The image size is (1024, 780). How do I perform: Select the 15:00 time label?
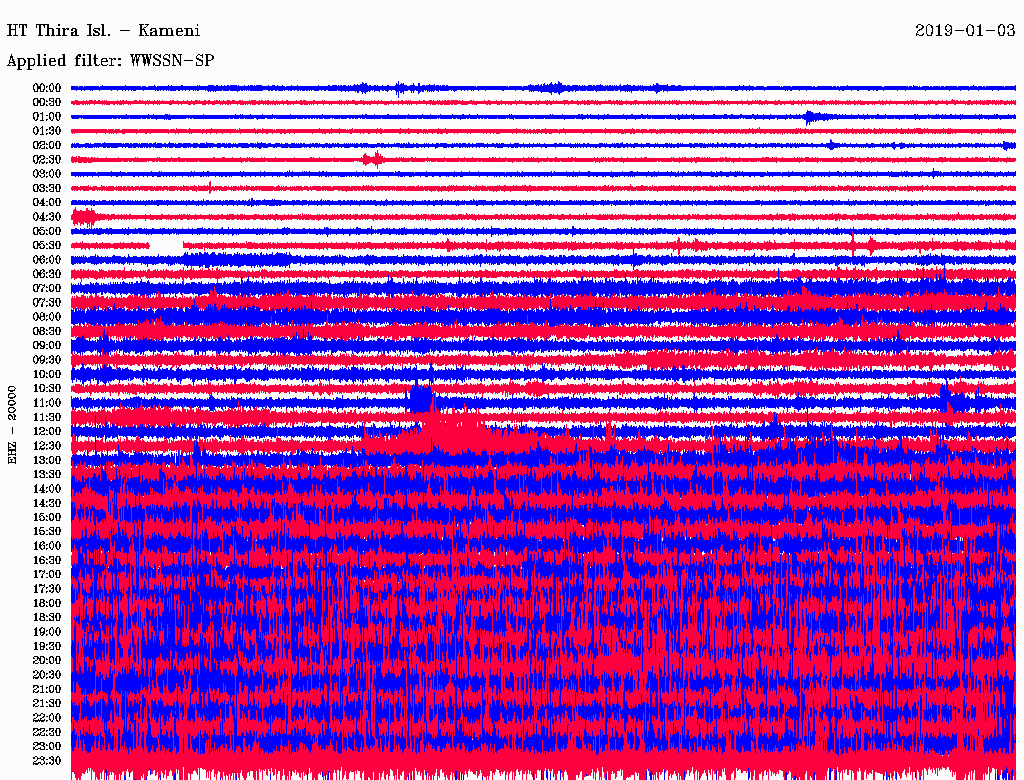pos(47,517)
